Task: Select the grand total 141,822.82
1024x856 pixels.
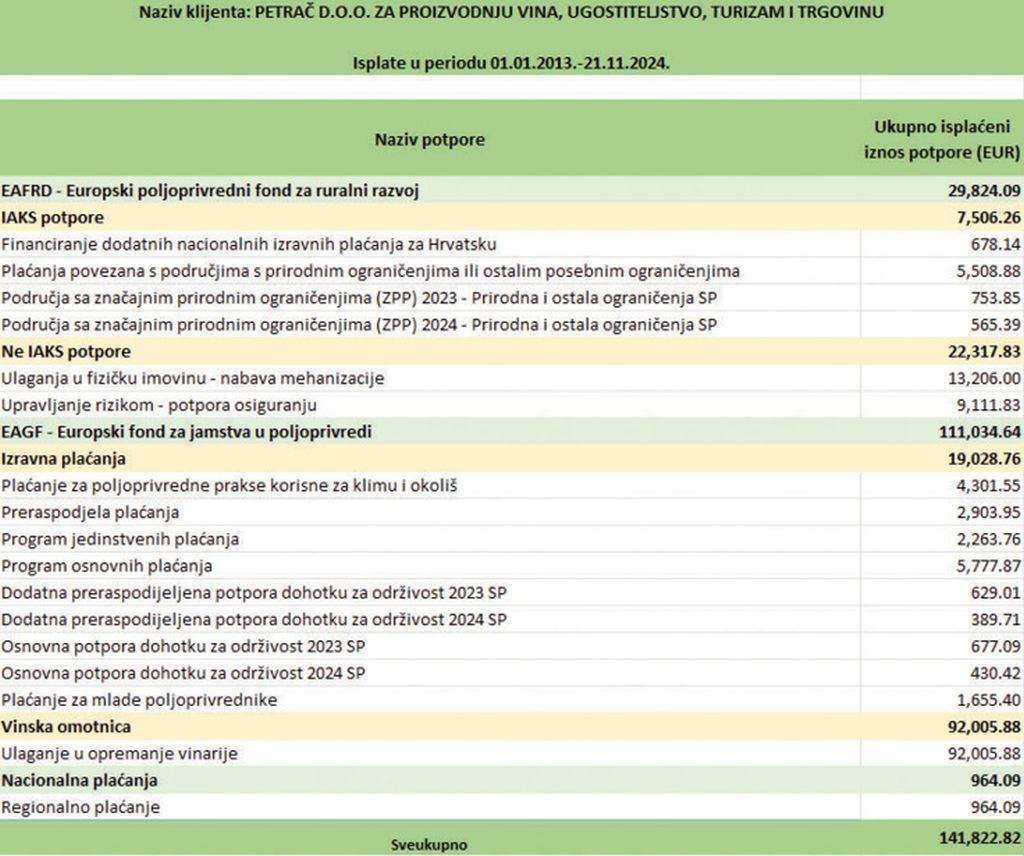Action: click(980, 838)
